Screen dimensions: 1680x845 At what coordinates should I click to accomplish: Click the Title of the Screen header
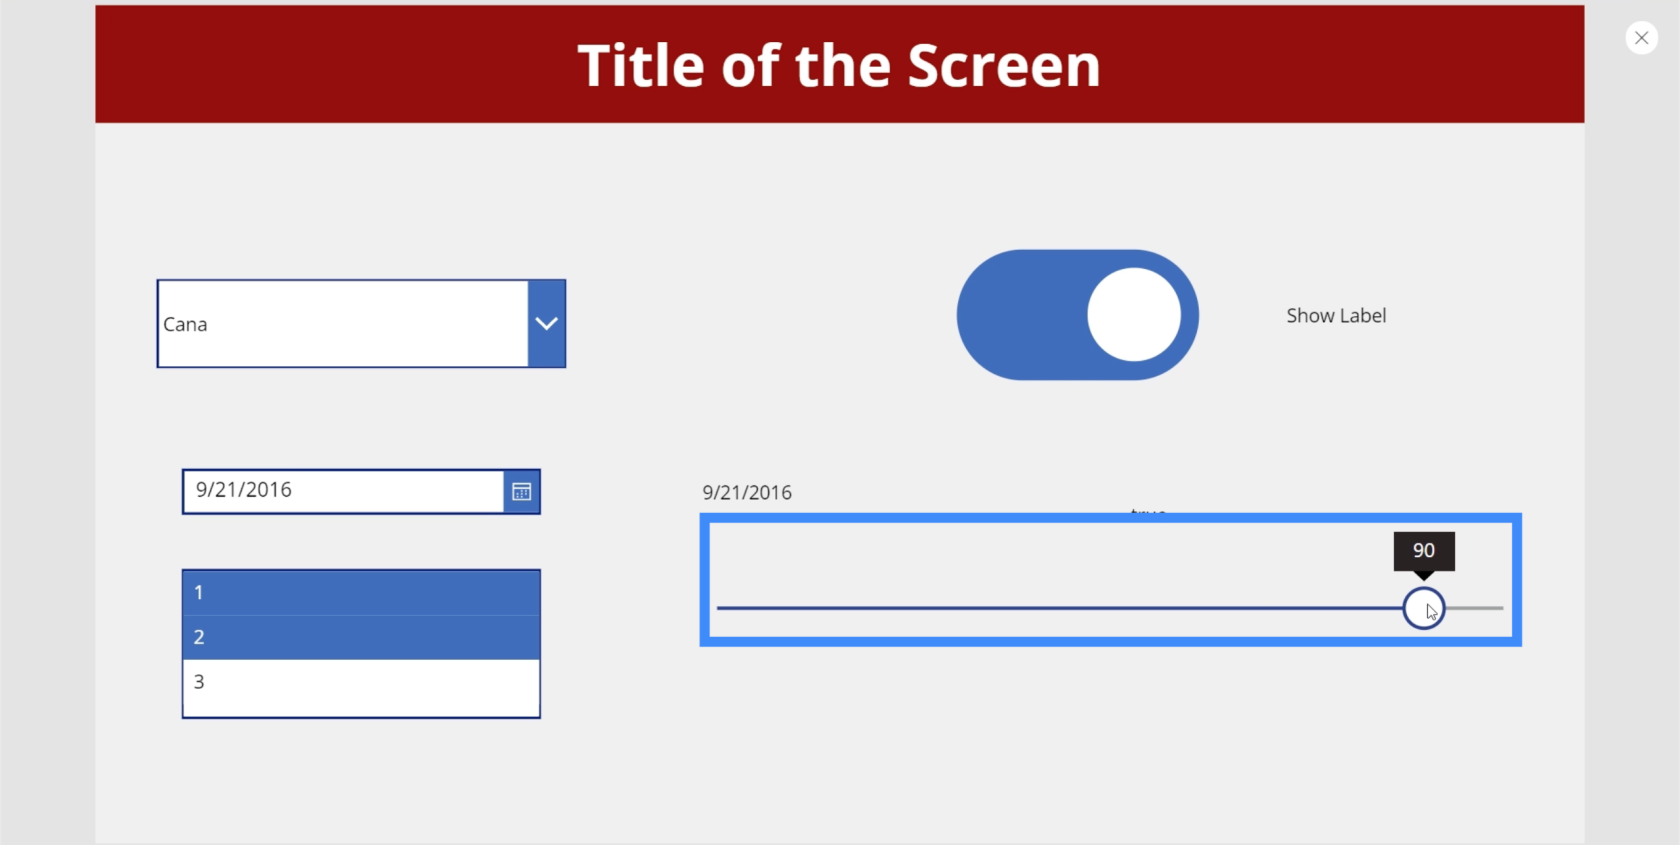(x=839, y=66)
